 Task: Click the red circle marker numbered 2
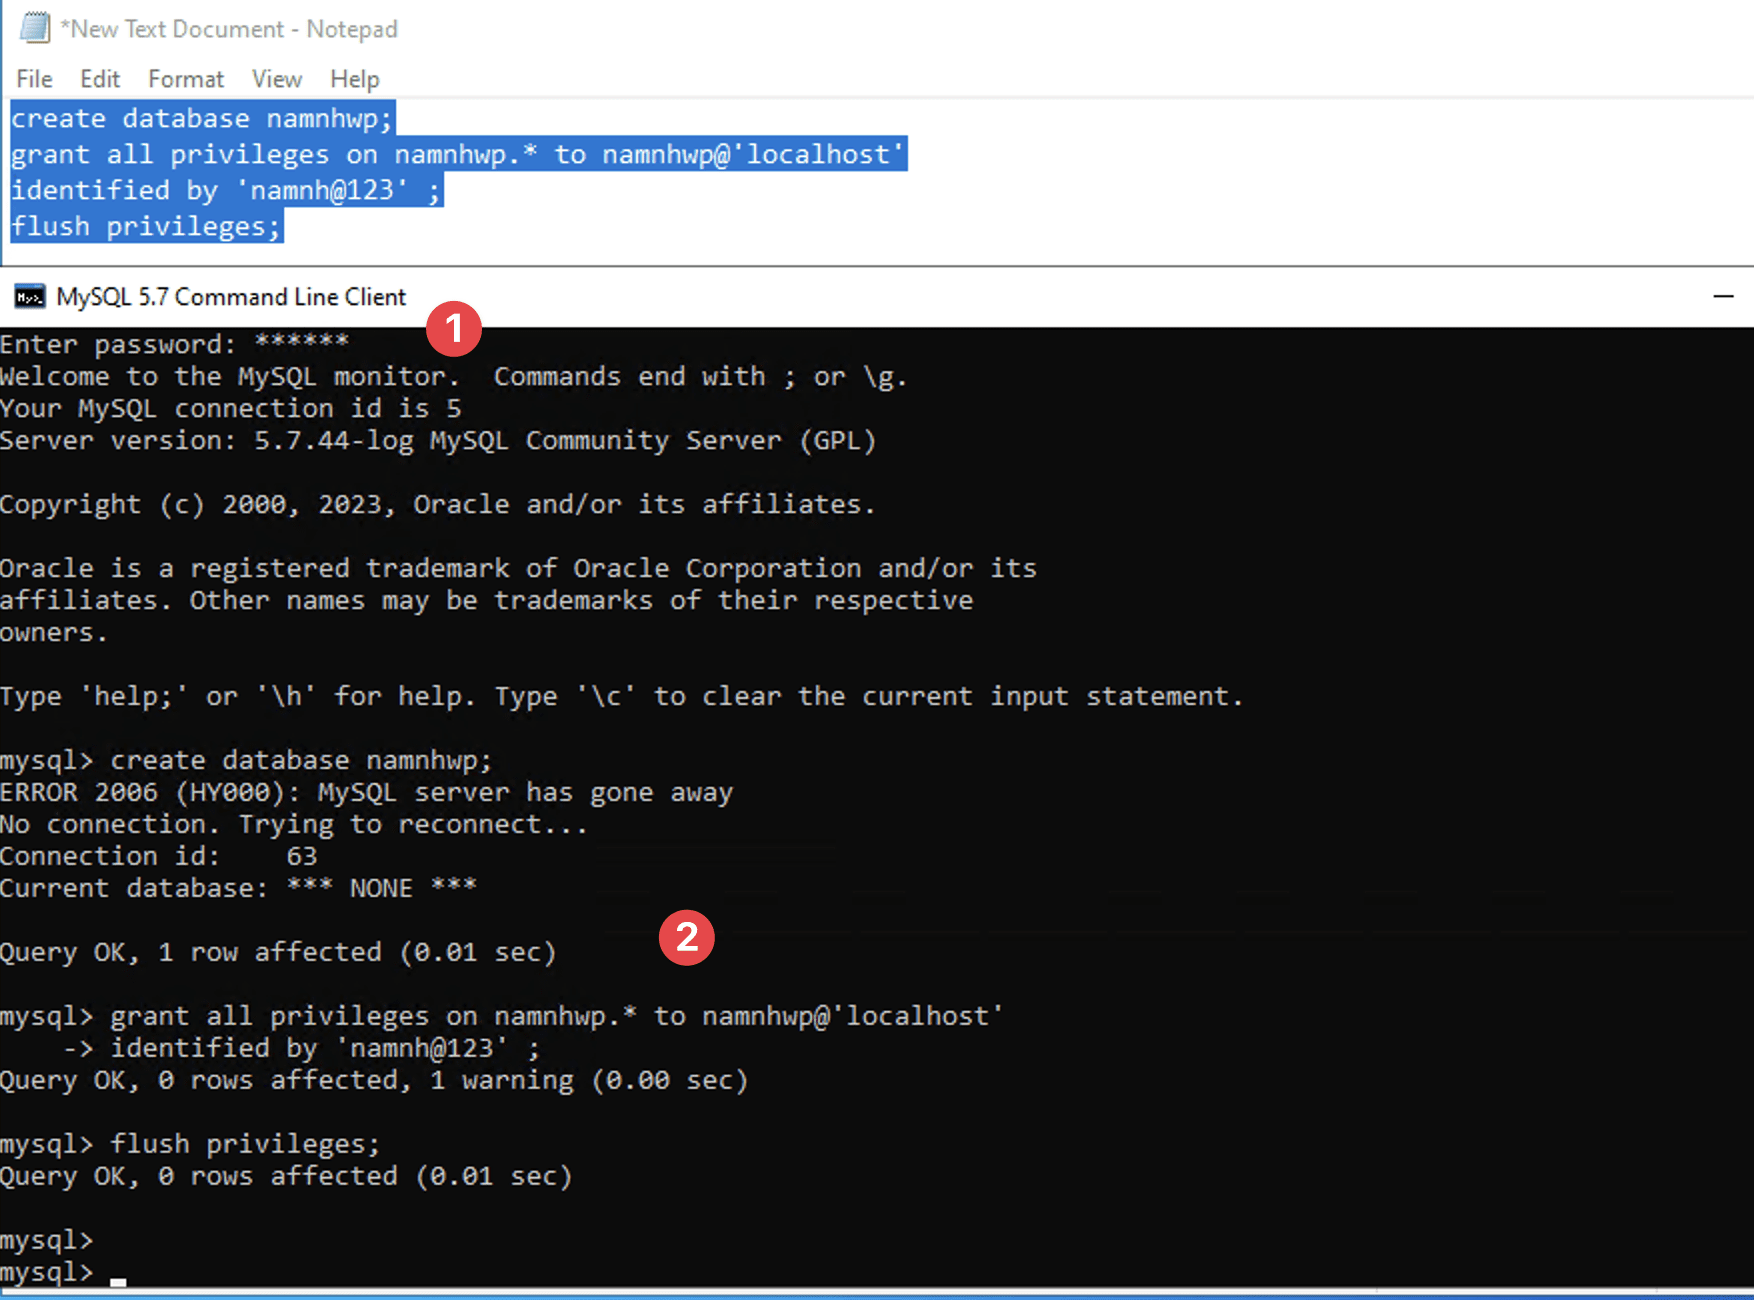[686, 937]
